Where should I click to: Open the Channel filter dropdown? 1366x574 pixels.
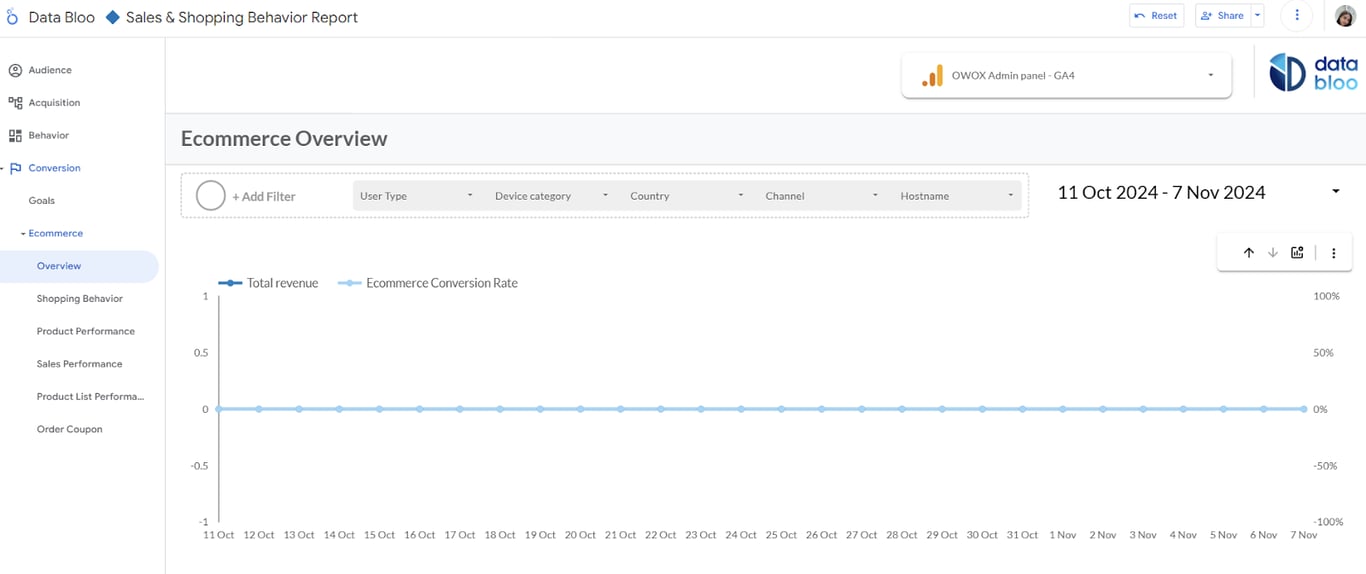823,196
